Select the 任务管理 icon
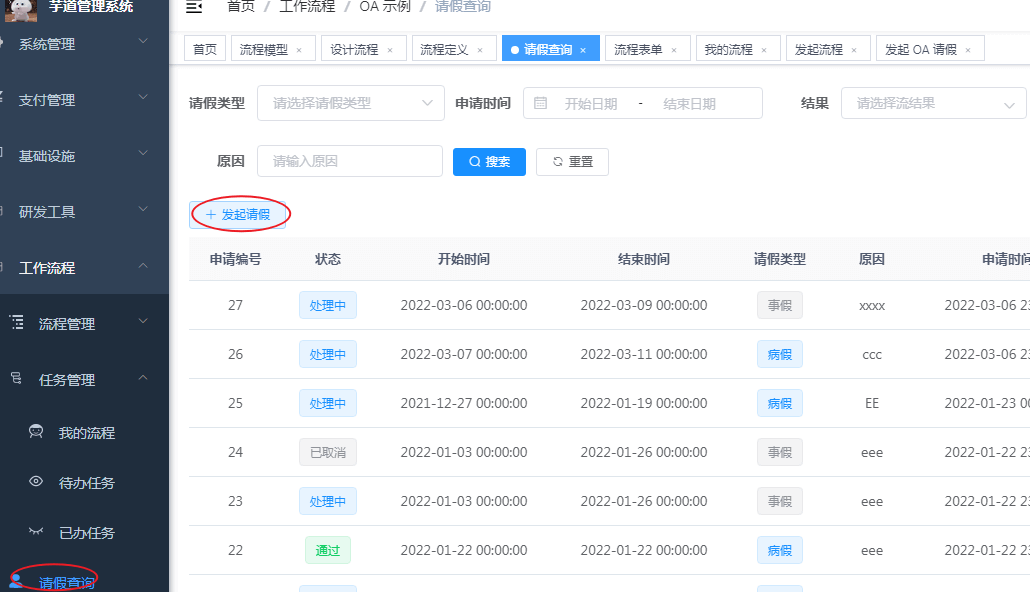 (16, 379)
